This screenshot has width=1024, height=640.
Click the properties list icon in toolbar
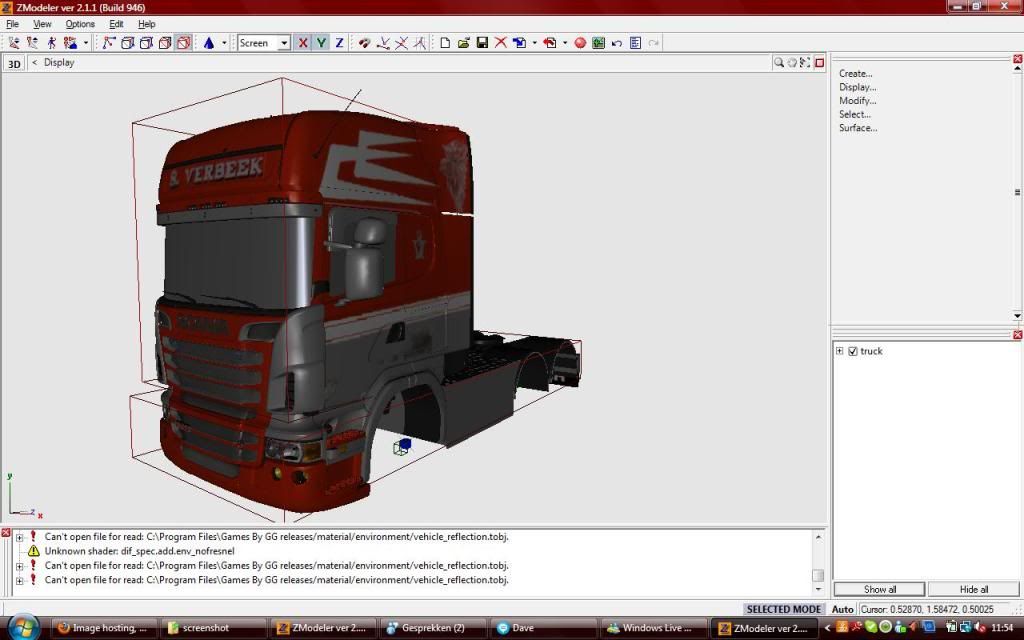click(635, 43)
